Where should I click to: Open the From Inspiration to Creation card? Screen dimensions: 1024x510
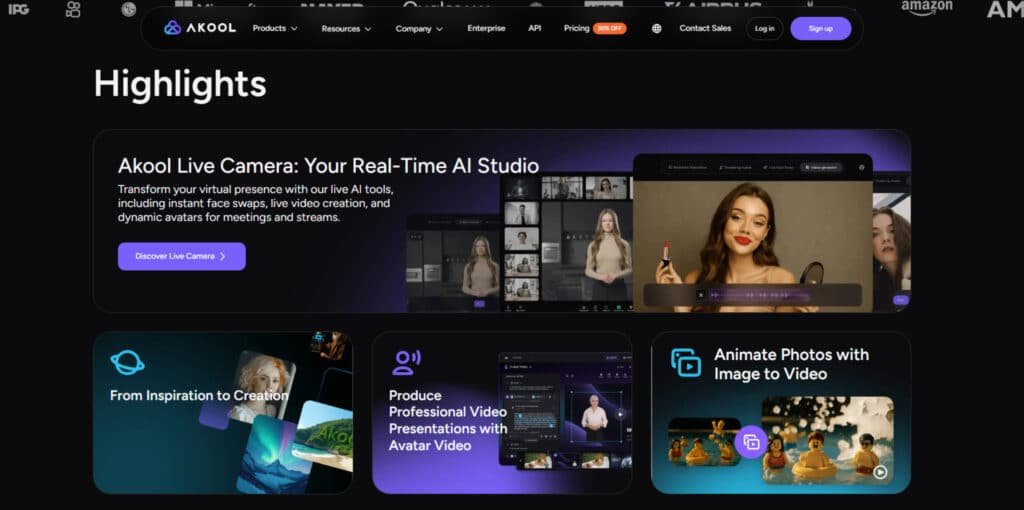[223, 413]
